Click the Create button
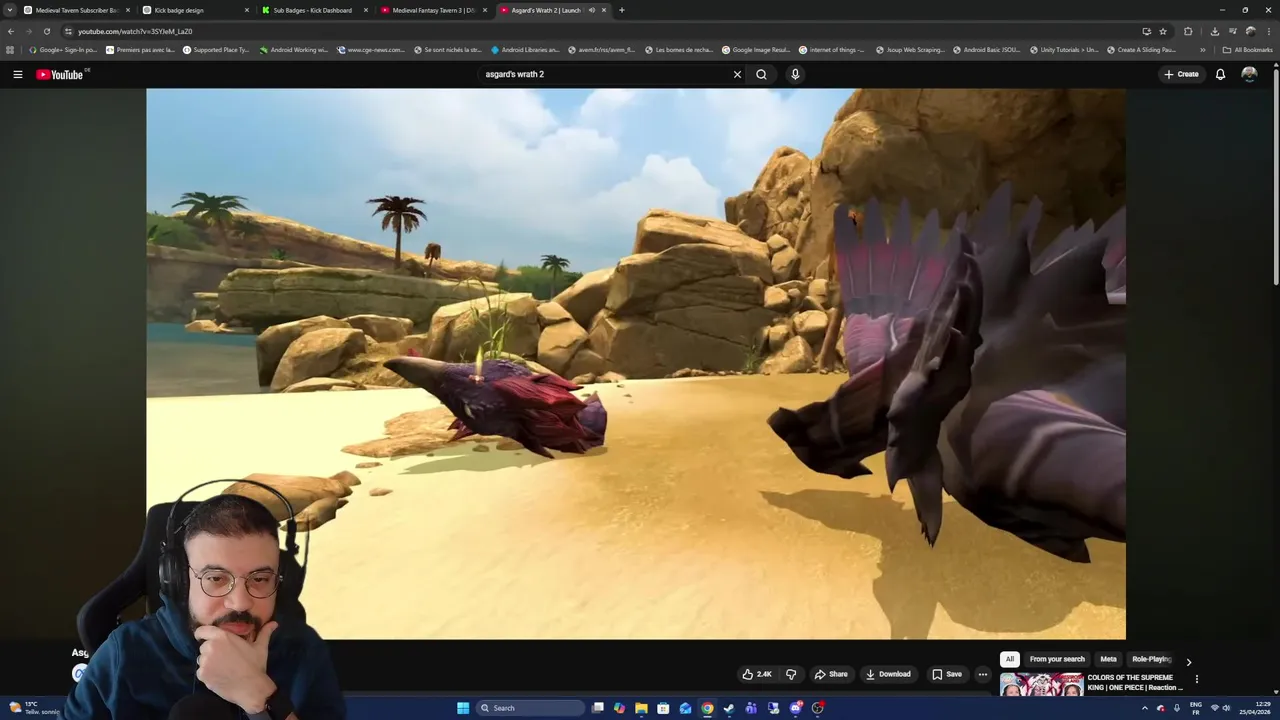 point(1181,74)
